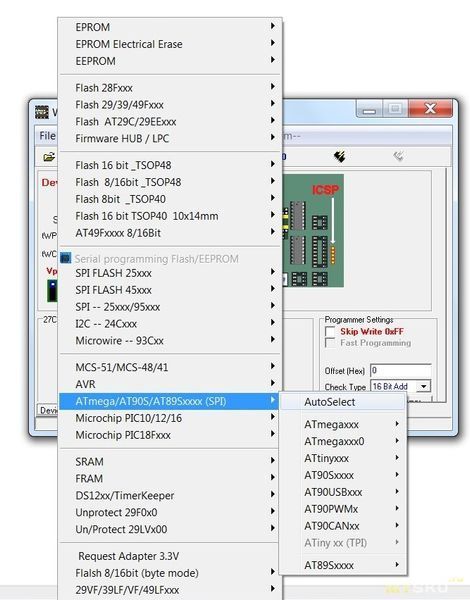This screenshot has height=600, width=470.
Task: Expand AT90USBxxx device list
Action: [x=343, y=492]
